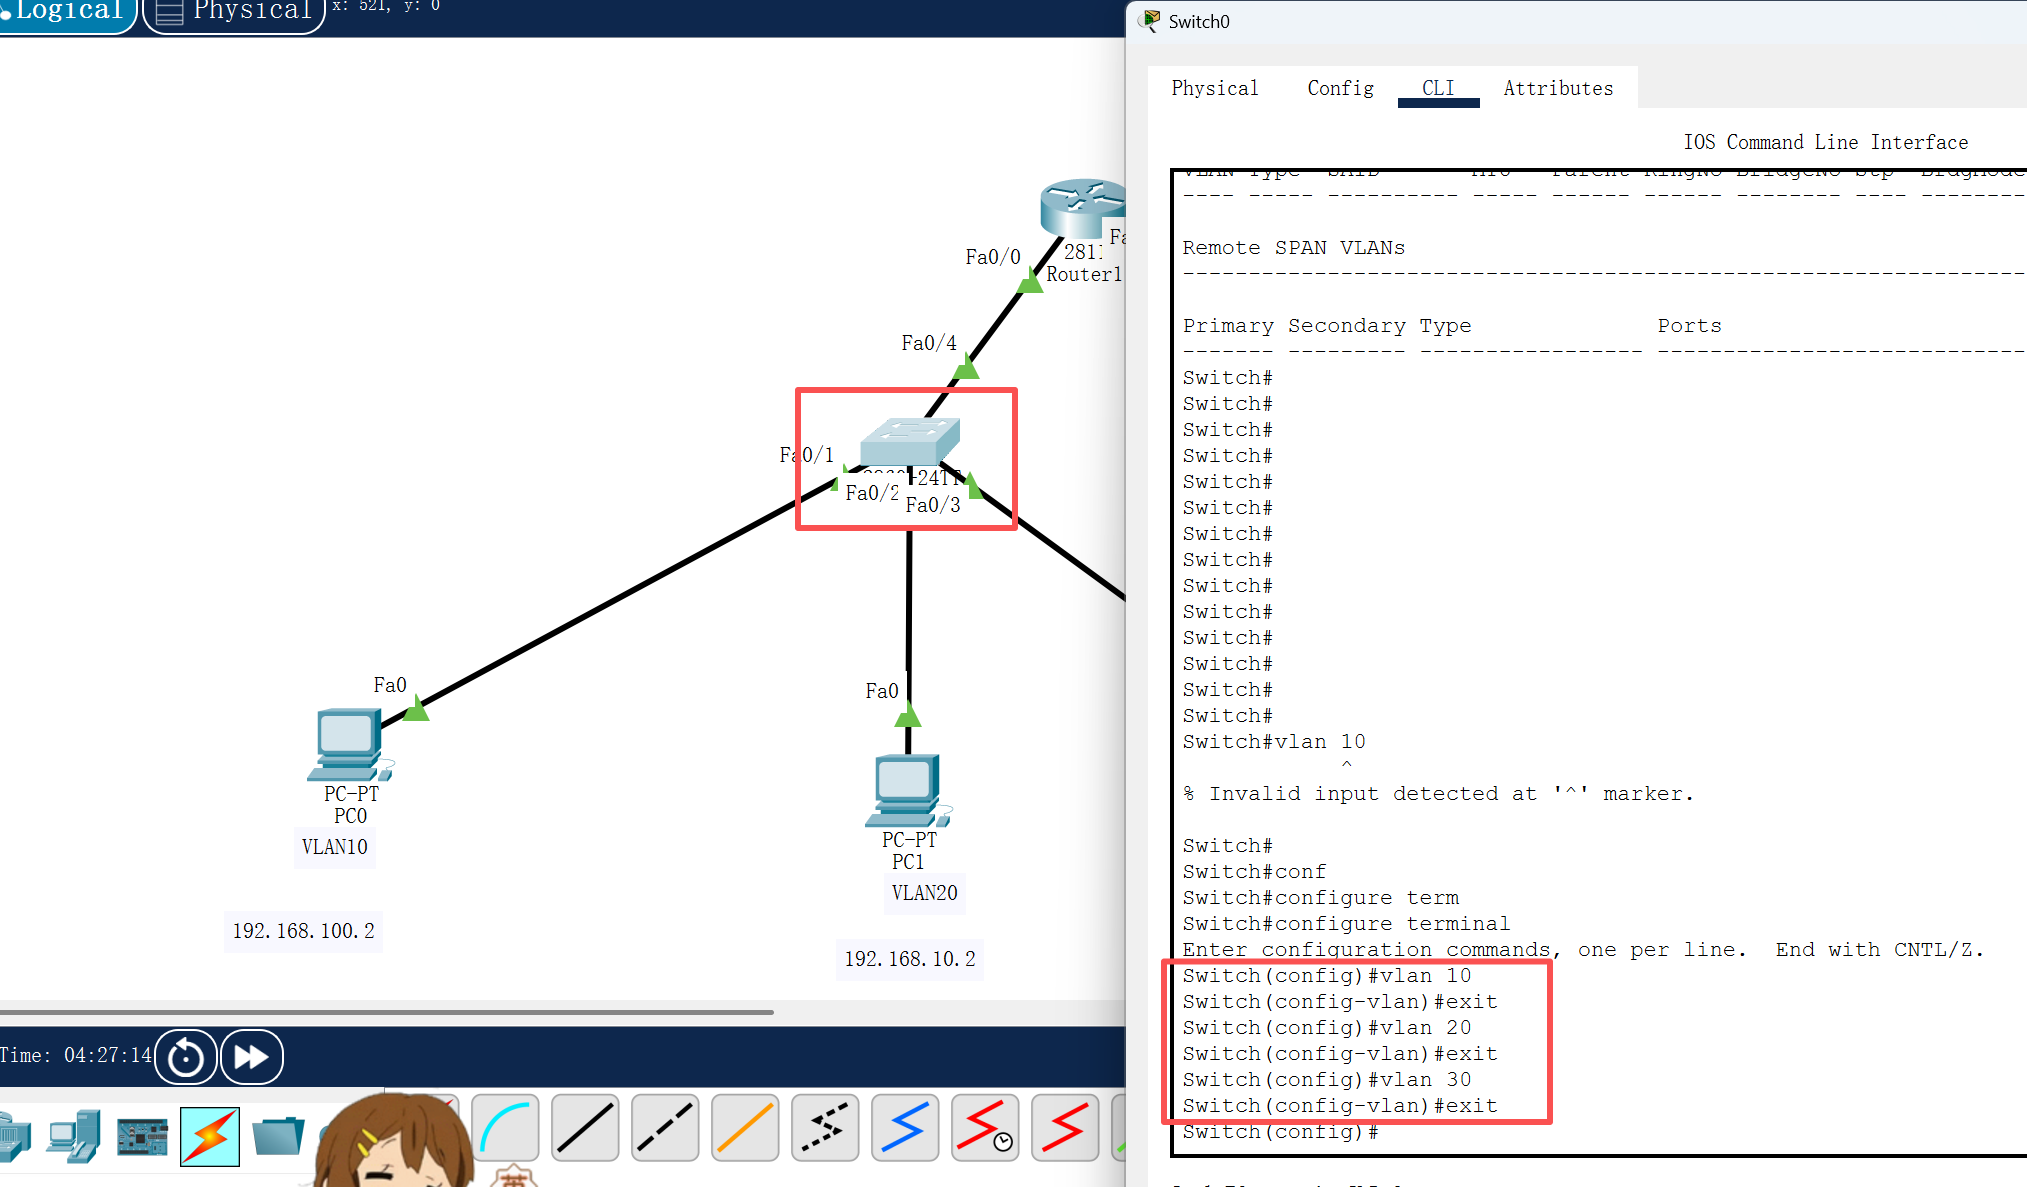Image resolution: width=2027 pixels, height=1187 pixels.
Task: Click the Power Cycle Devices button
Action: pyautogui.click(x=186, y=1057)
